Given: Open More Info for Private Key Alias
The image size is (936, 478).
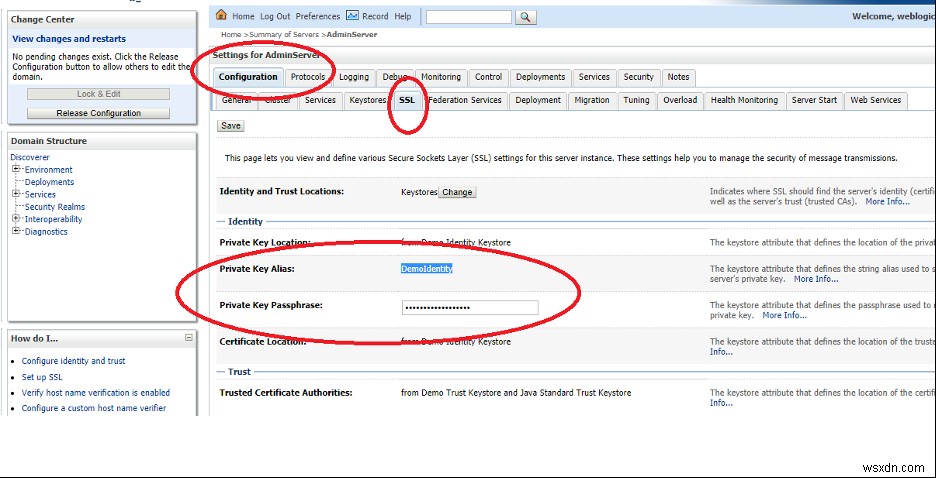Looking at the screenshot, I should (x=815, y=279).
